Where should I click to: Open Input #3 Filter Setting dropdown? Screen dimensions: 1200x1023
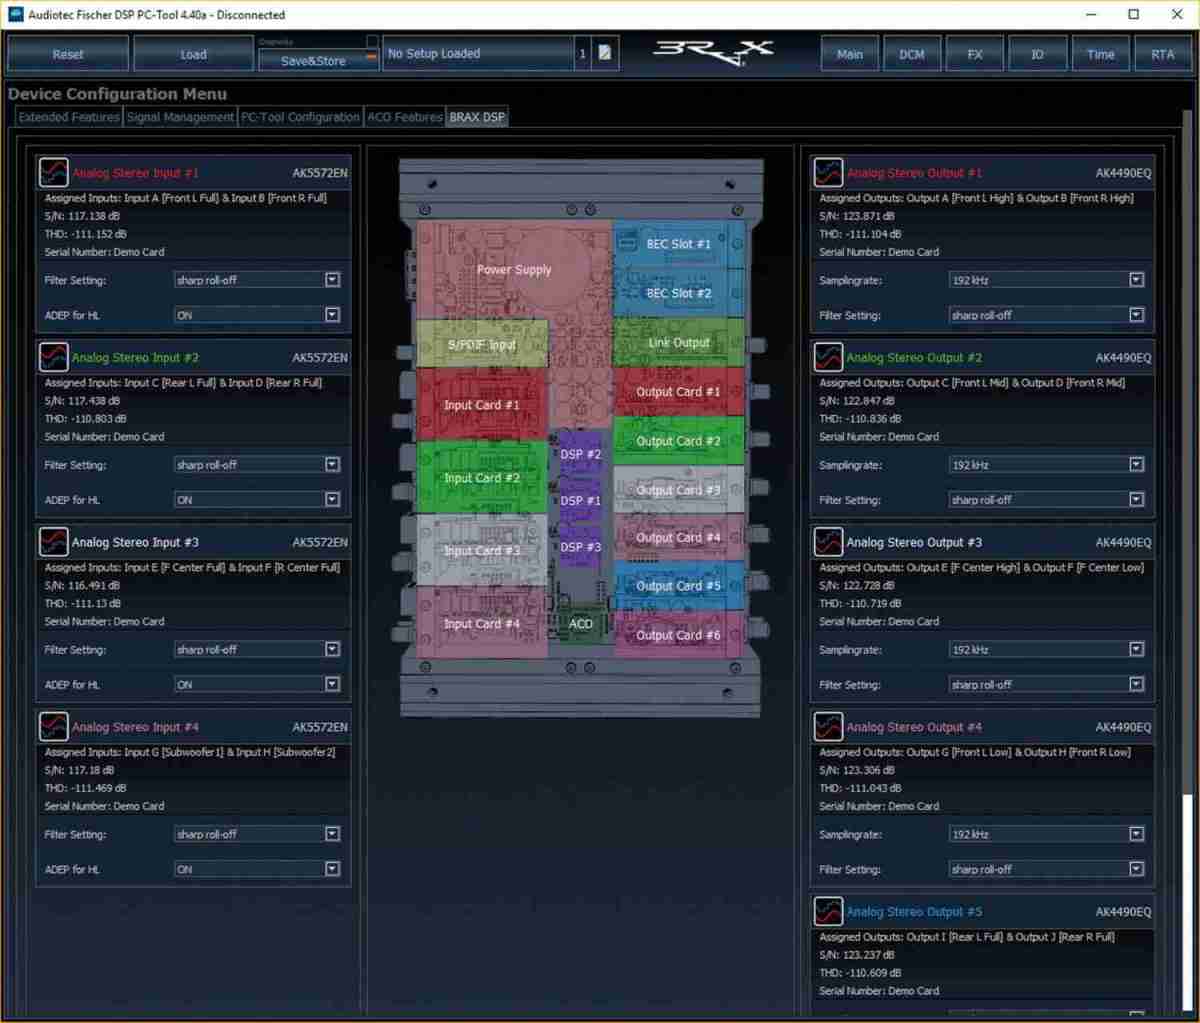(258, 650)
